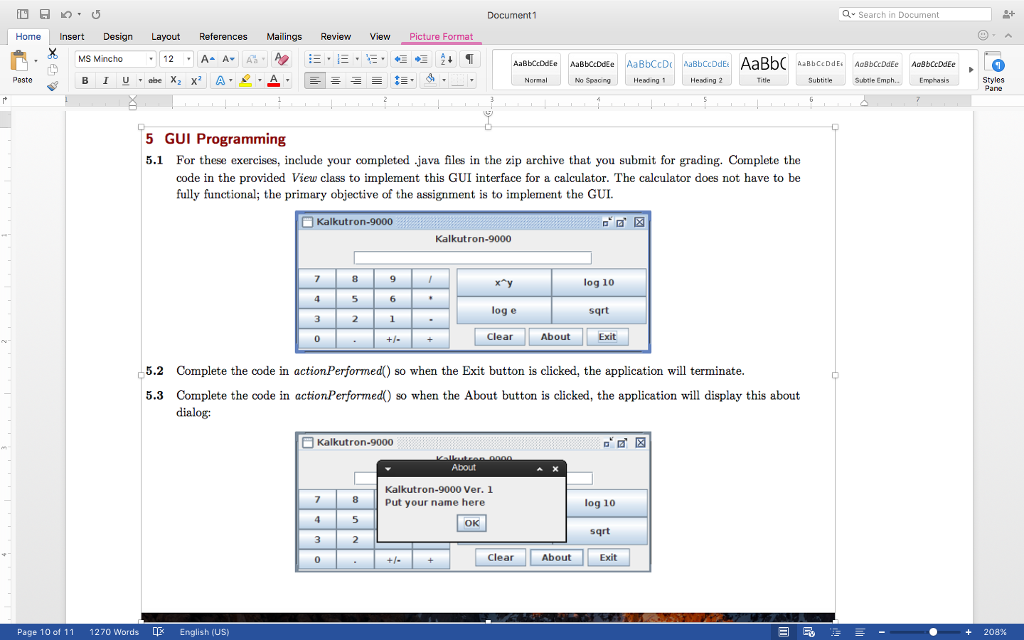Set paragraph to Justify alignment
1024x640 pixels.
tap(377, 80)
